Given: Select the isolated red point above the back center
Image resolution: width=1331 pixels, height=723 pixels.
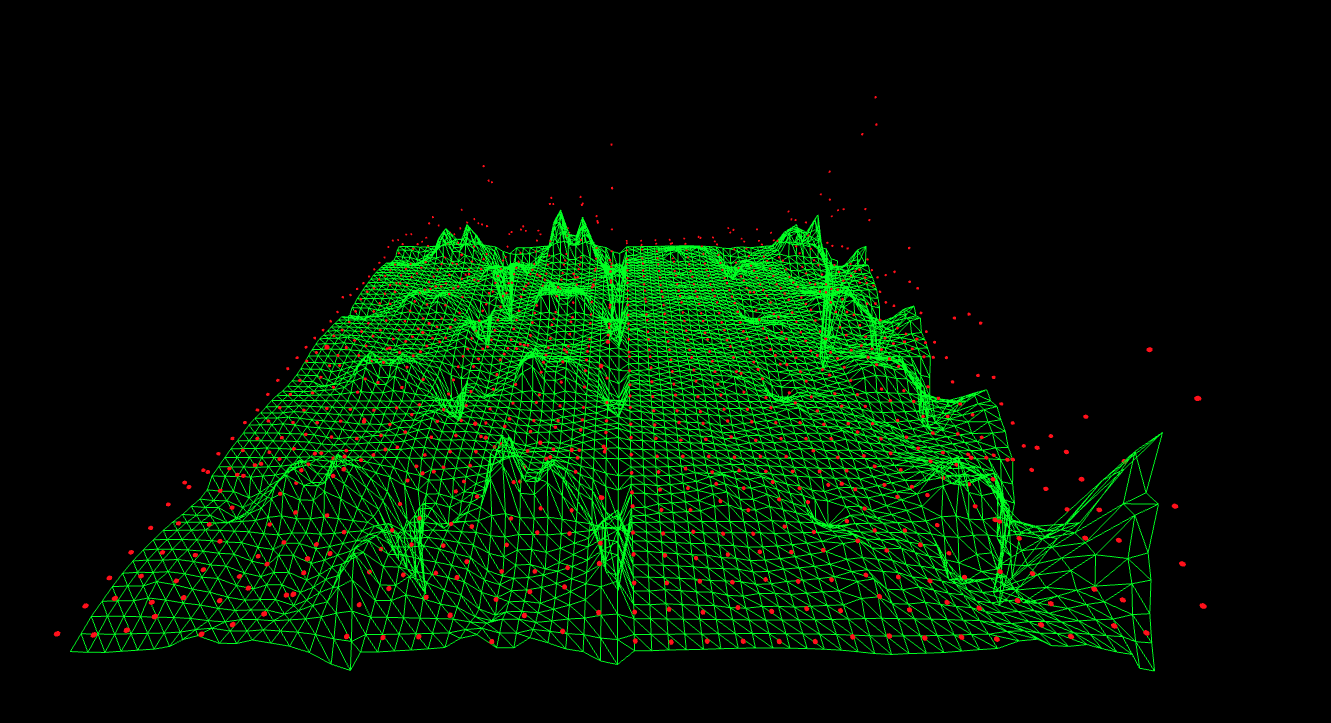Looking at the screenshot, I should (x=611, y=144).
